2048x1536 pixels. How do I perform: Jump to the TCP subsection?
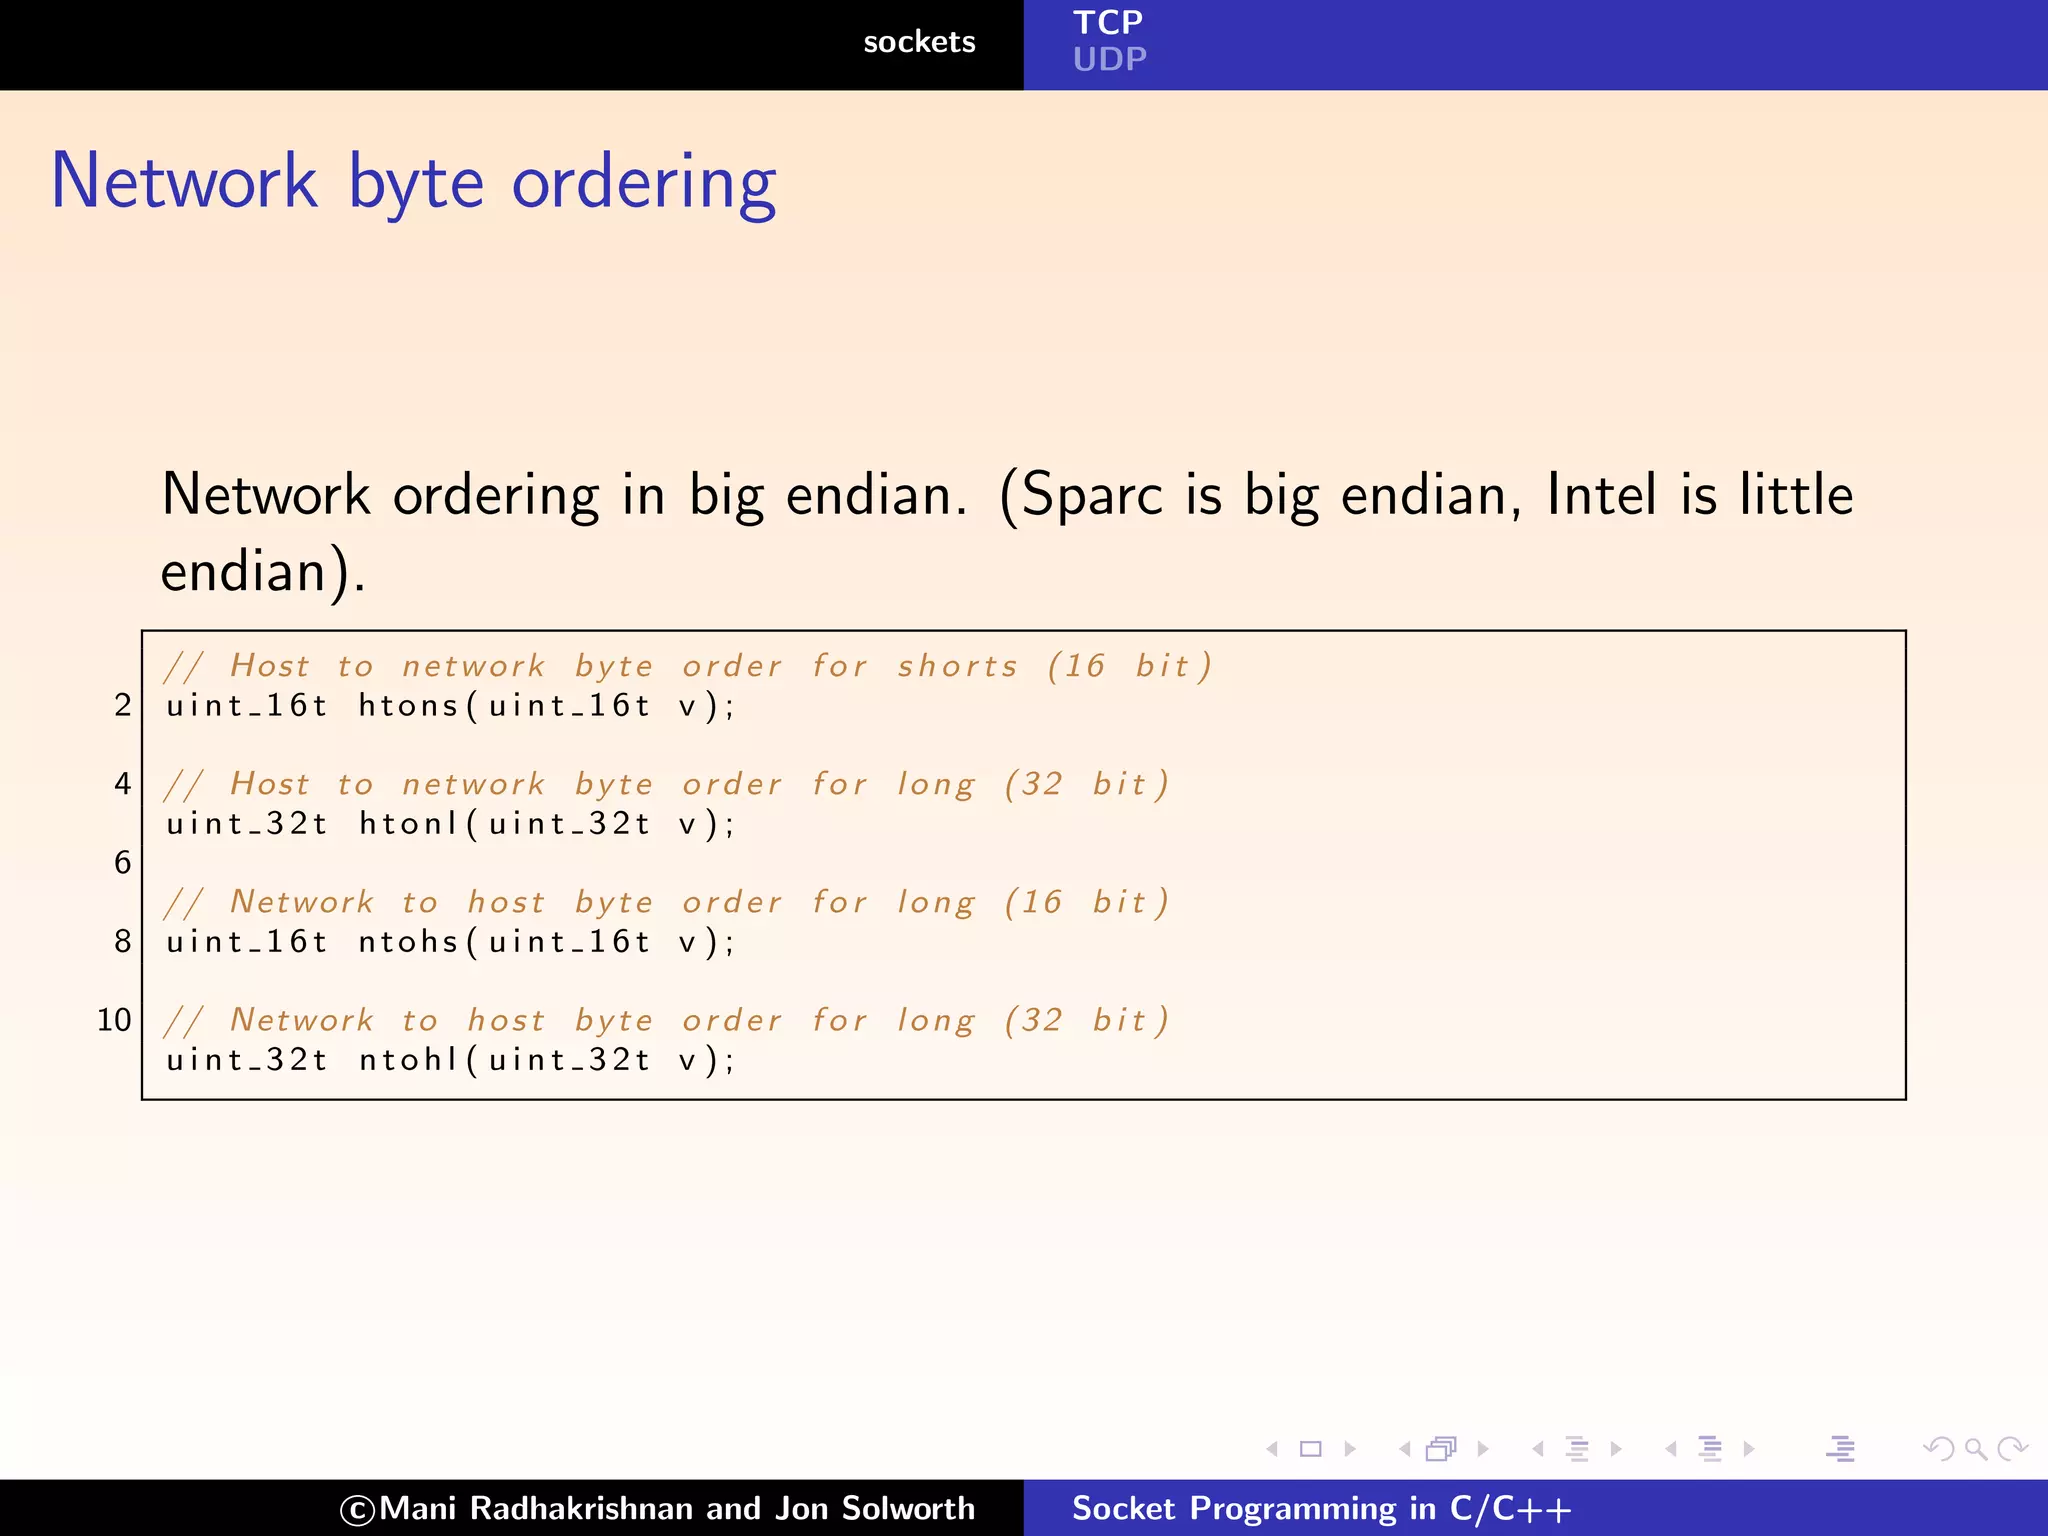[1108, 22]
